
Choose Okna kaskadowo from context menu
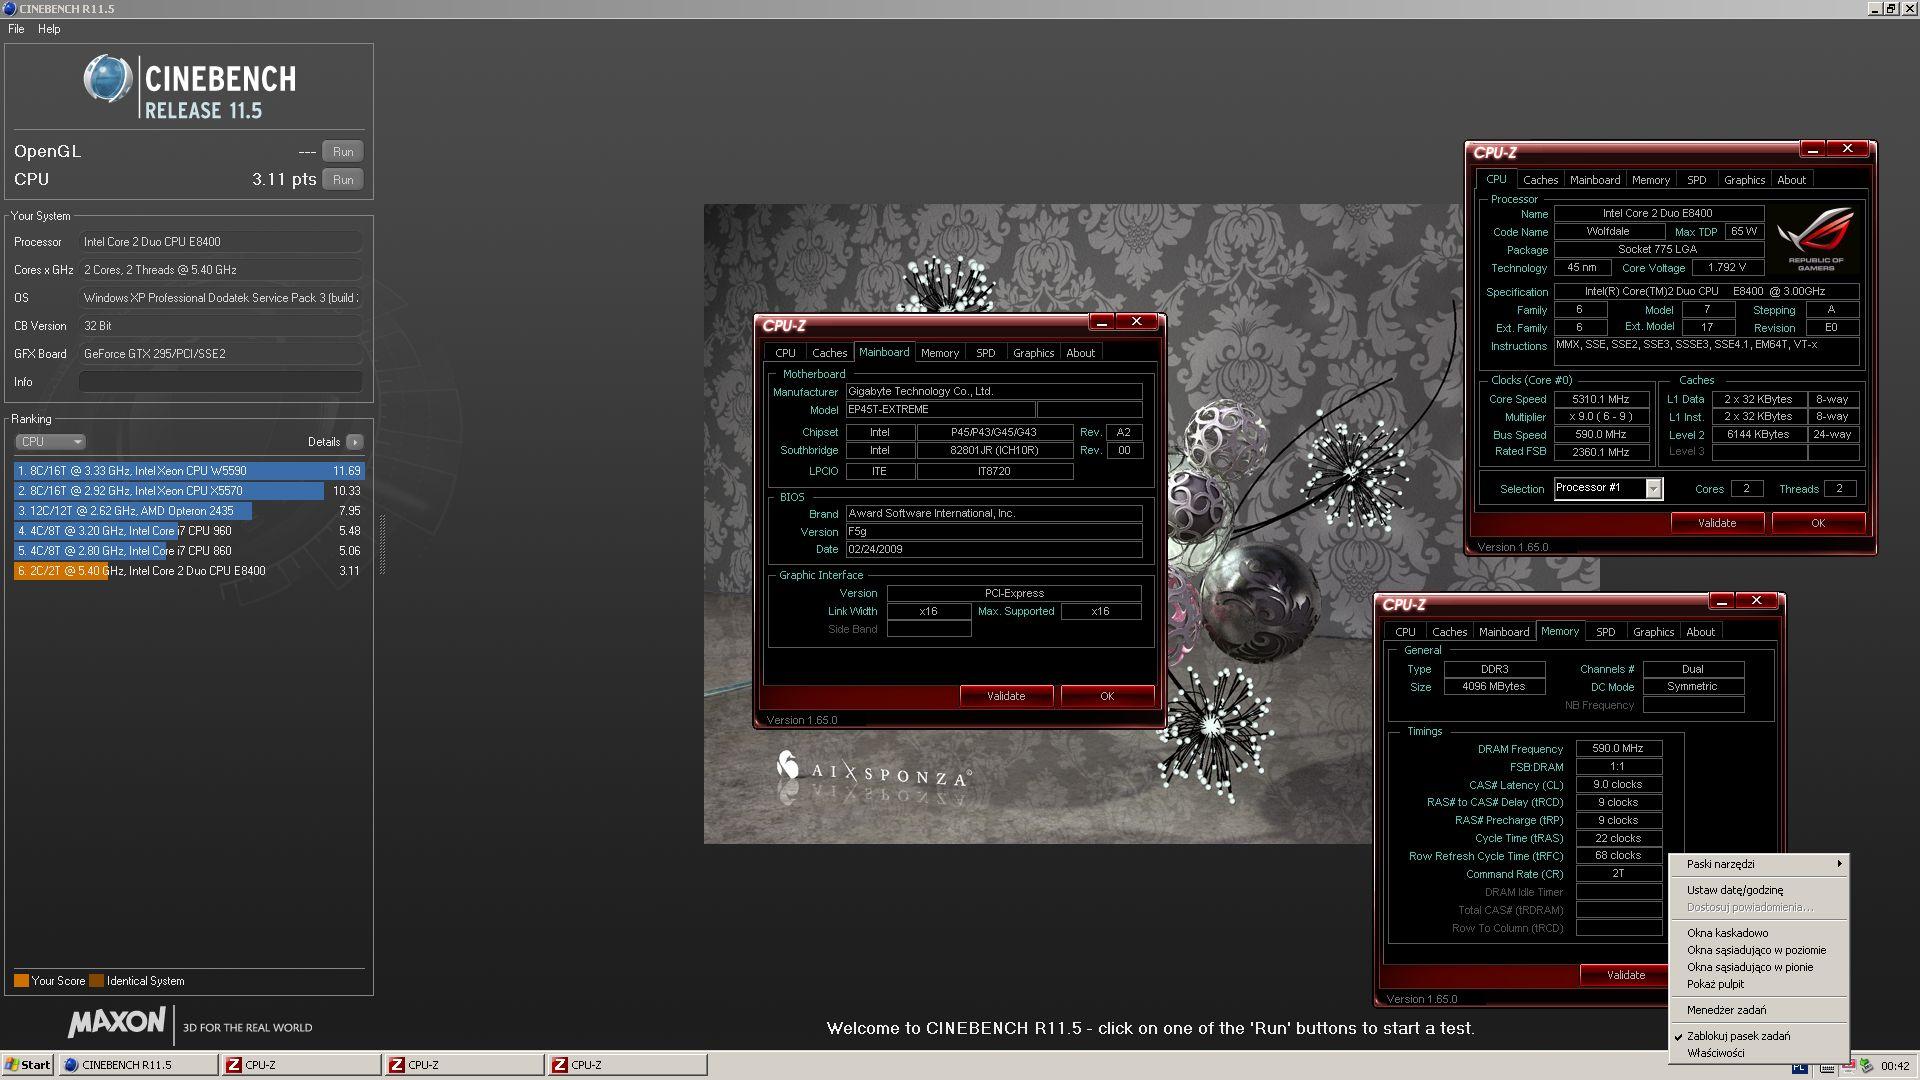[x=1759, y=933]
